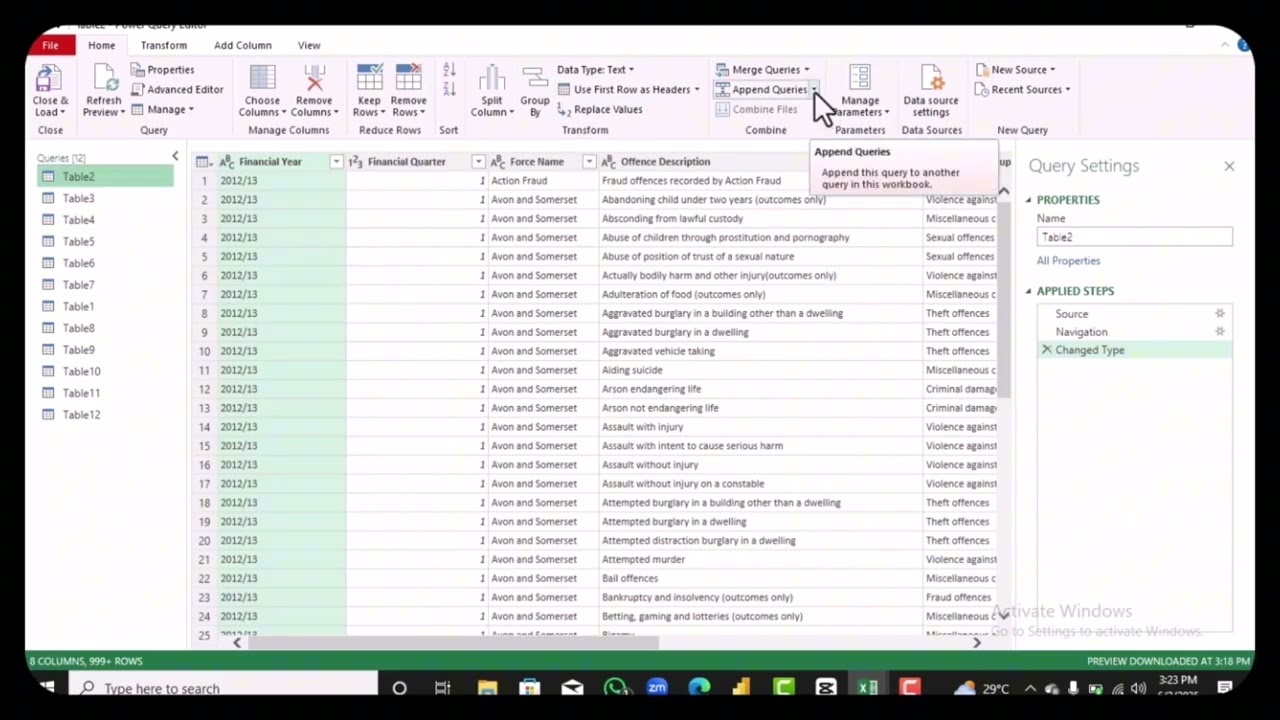Click the query Name input field
Screen dimensions: 1280x720
[x=1134, y=237]
